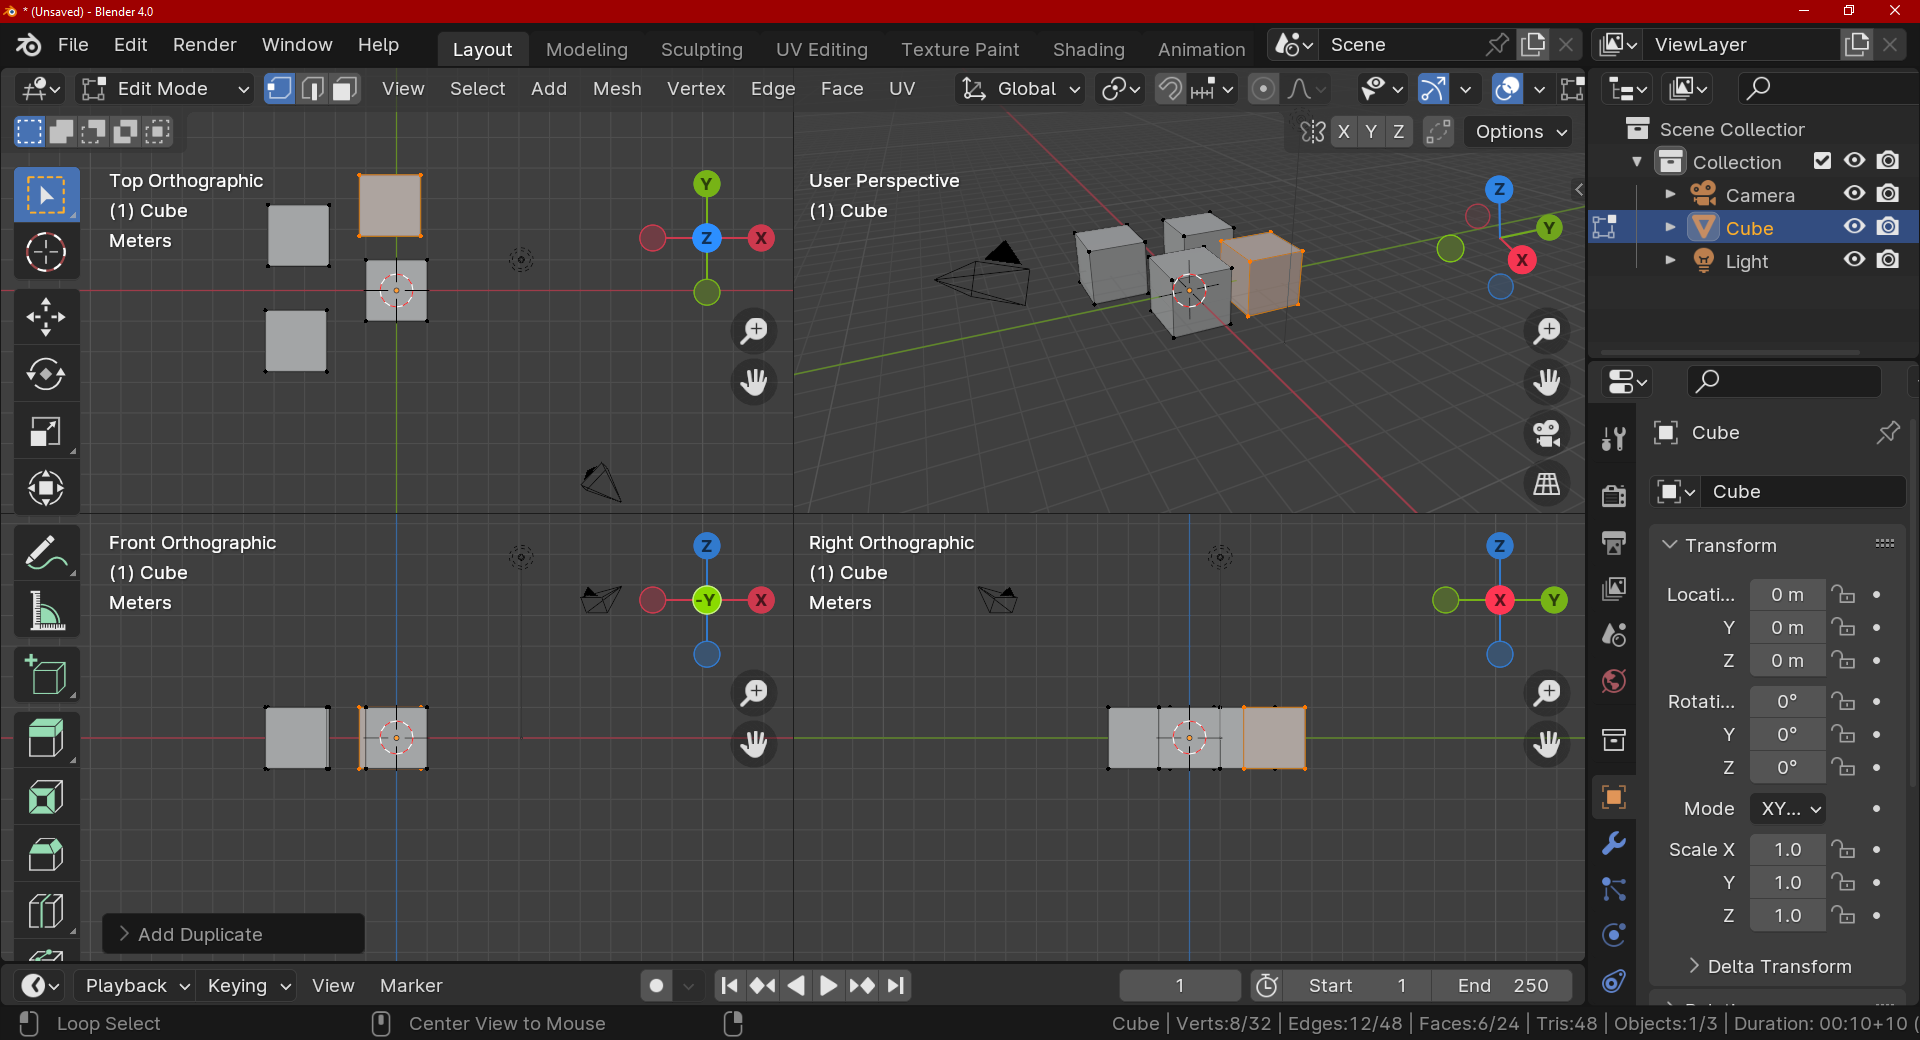Select the Extrude Region tool
The height and width of the screenshot is (1040, 1920).
(46, 739)
